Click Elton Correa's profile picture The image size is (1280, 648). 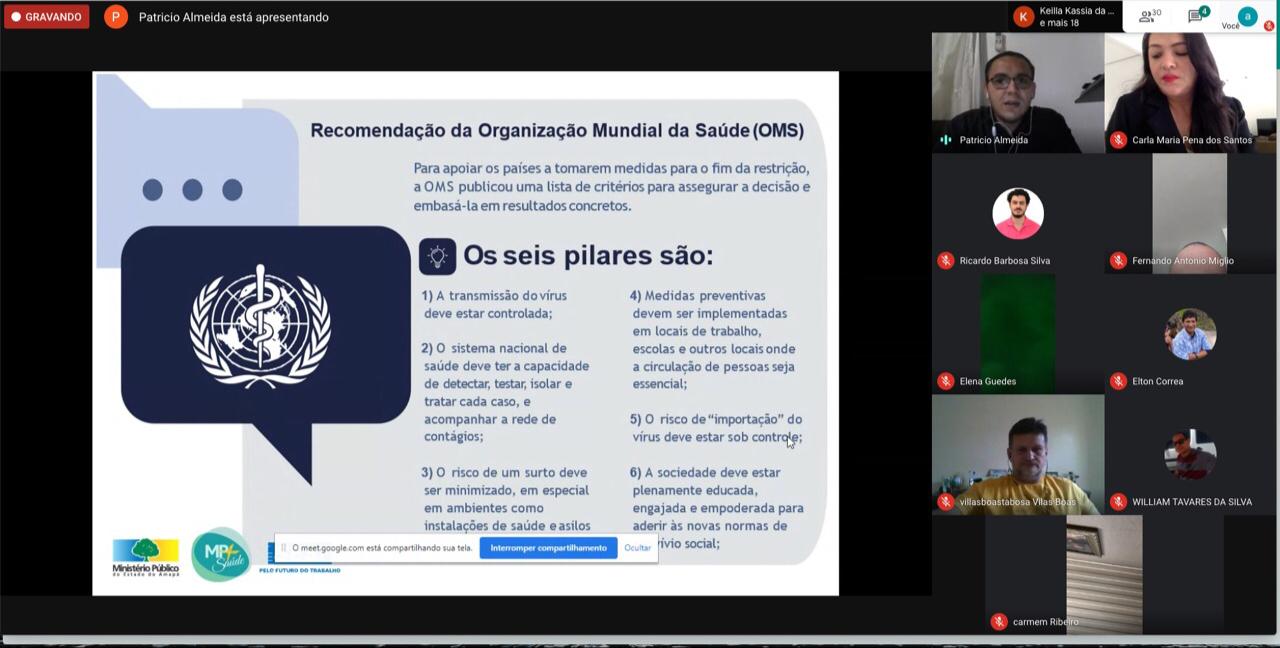[x=1190, y=334]
